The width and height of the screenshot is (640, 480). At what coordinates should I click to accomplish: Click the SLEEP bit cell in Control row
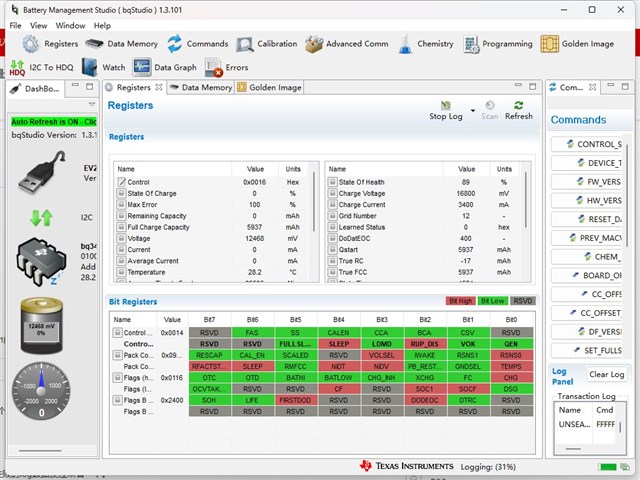[x=338, y=344]
